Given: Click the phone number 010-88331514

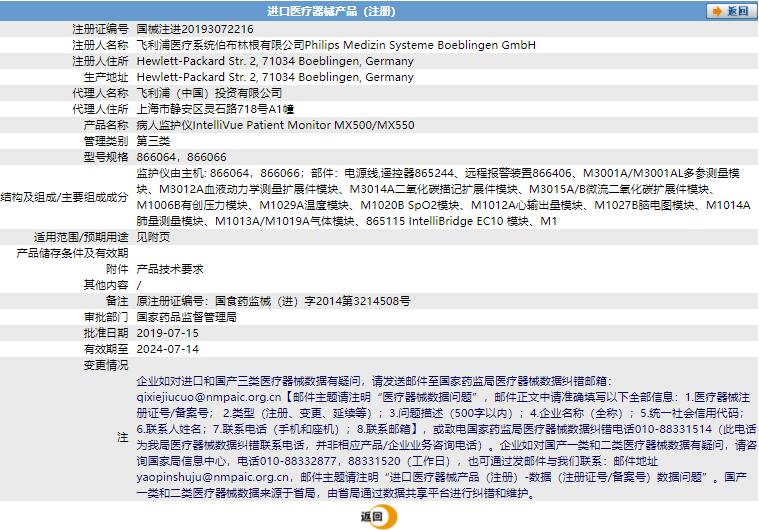Looking at the screenshot, I should [x=673, y=429].
